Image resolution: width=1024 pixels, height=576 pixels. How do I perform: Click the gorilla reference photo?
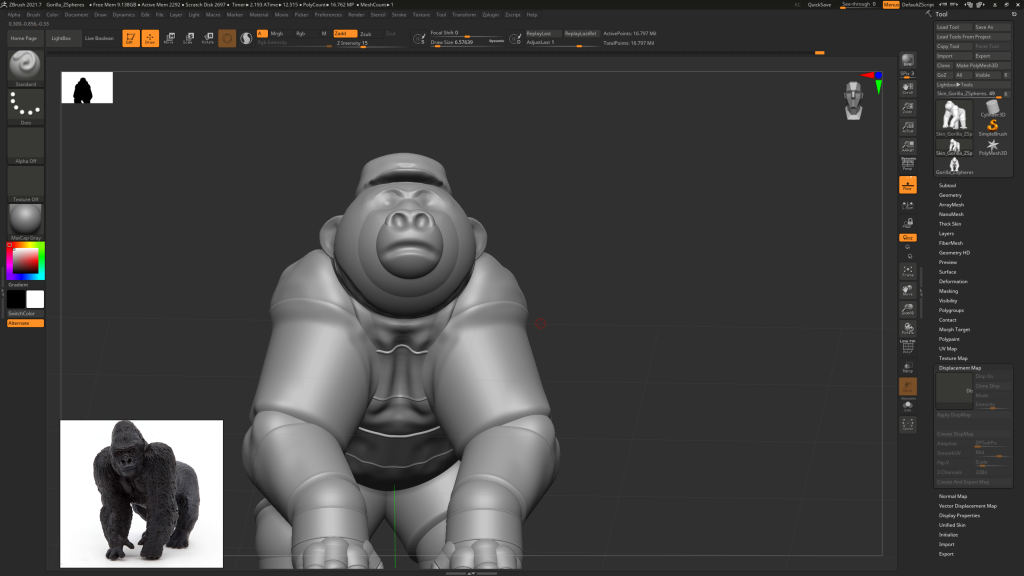[x=141, y=494]
